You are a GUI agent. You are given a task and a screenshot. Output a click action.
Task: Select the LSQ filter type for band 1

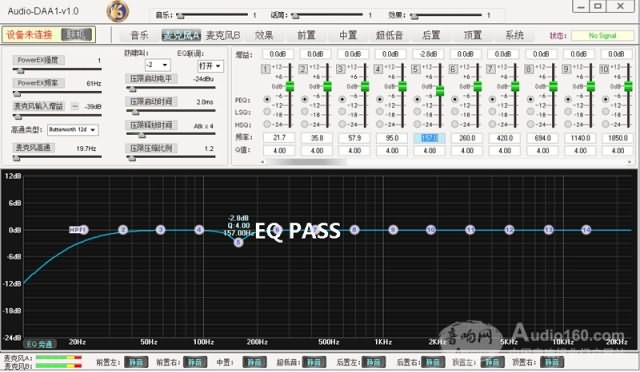click(x=267, y=111)
